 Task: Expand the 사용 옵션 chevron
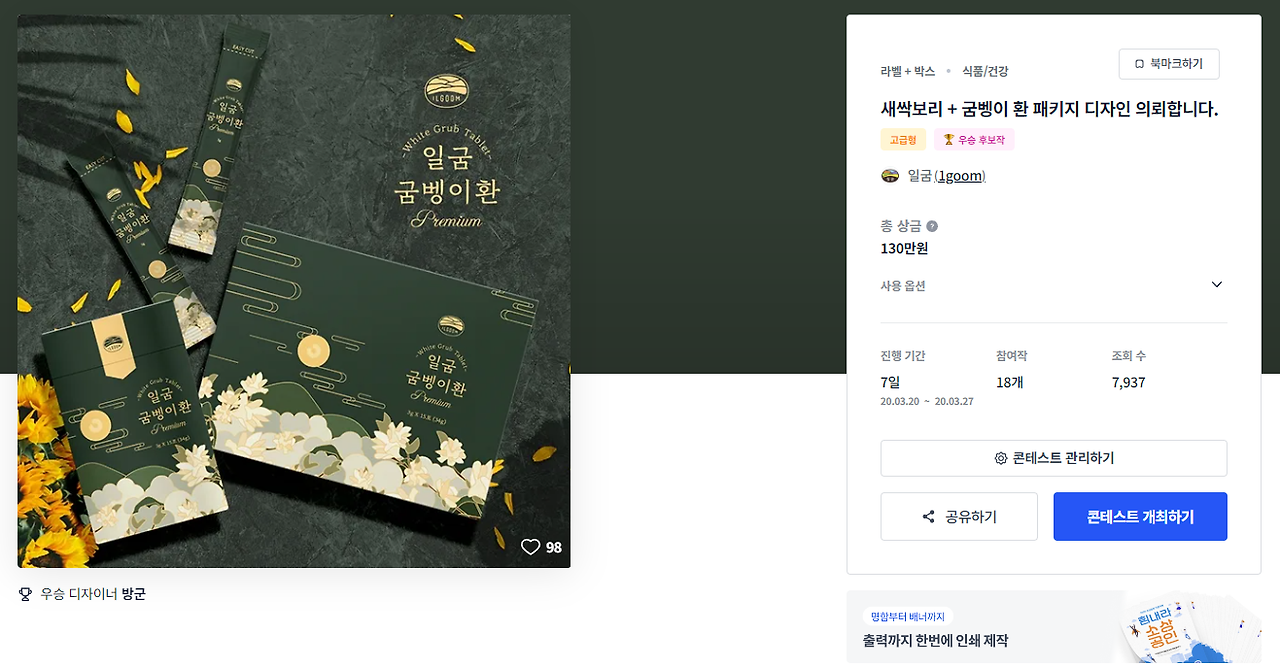tap(1217, 285)
